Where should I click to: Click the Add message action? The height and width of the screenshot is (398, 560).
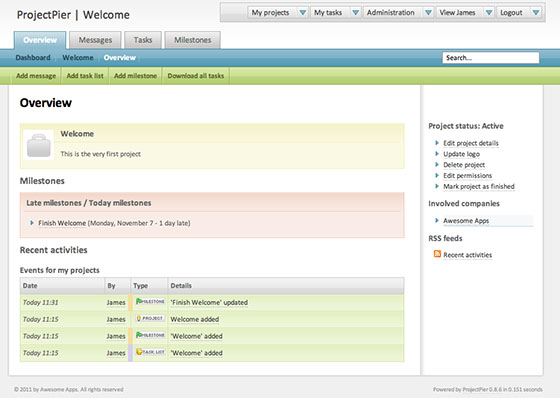click(x=36, y=76)
